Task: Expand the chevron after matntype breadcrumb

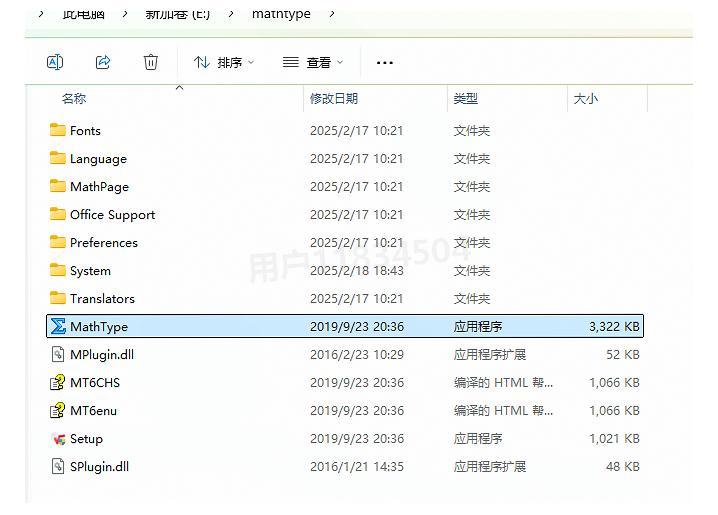Action: [332, 14]
